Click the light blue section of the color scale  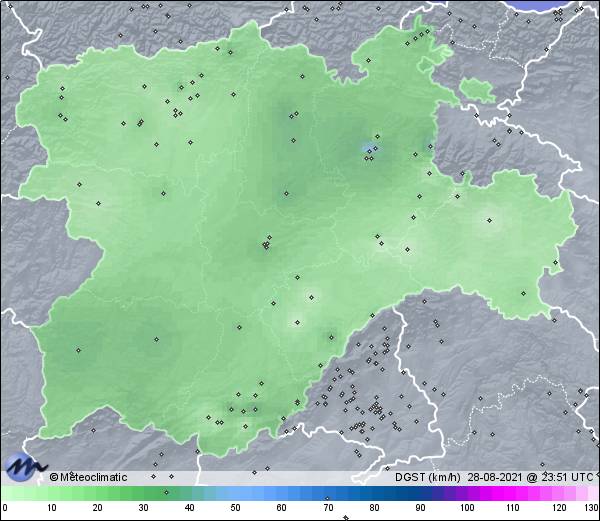[245, 493]
